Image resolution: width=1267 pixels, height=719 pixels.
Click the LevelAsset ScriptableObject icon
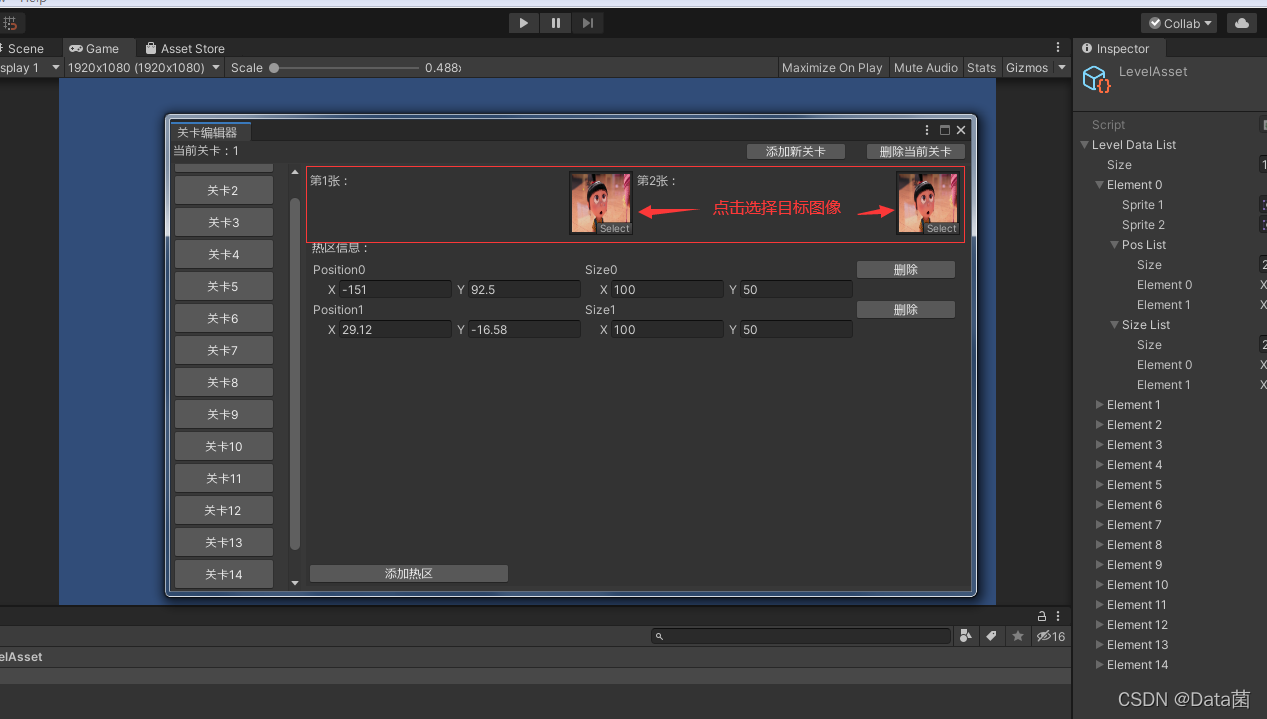click(1097, 79)
